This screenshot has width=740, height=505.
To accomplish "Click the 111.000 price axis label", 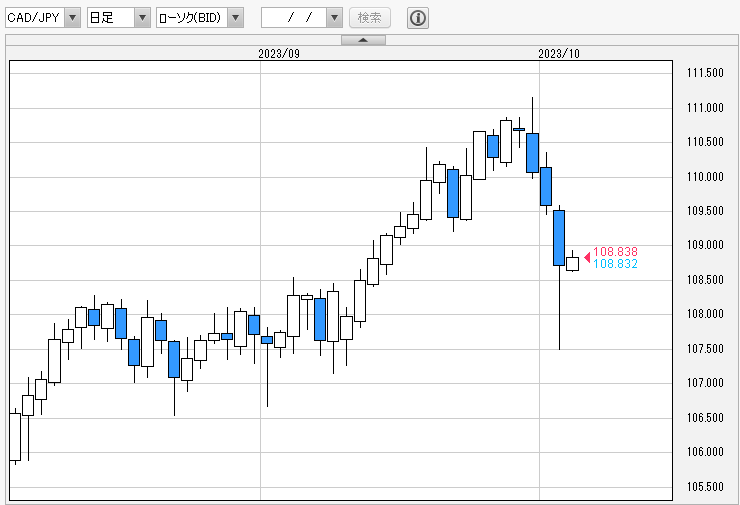I will (x=705, y=108).
